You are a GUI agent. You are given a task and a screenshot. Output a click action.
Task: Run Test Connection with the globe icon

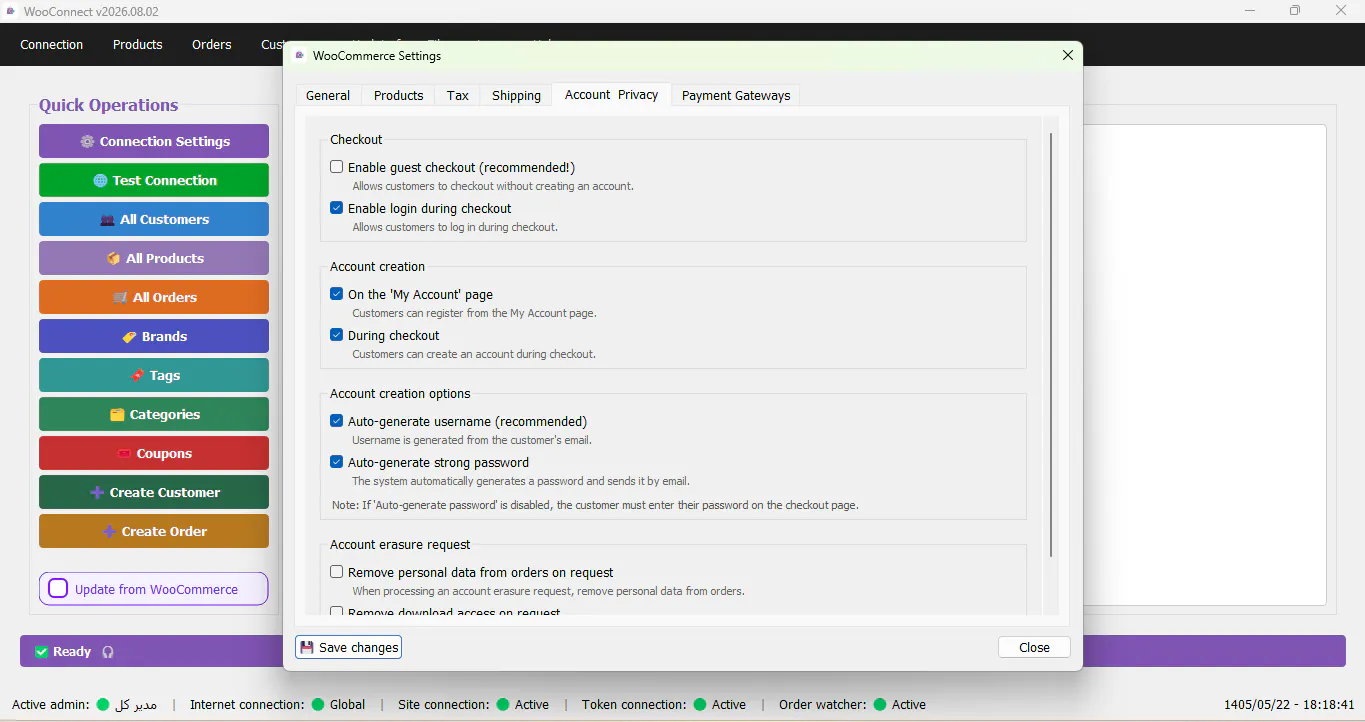pos(154,180)
